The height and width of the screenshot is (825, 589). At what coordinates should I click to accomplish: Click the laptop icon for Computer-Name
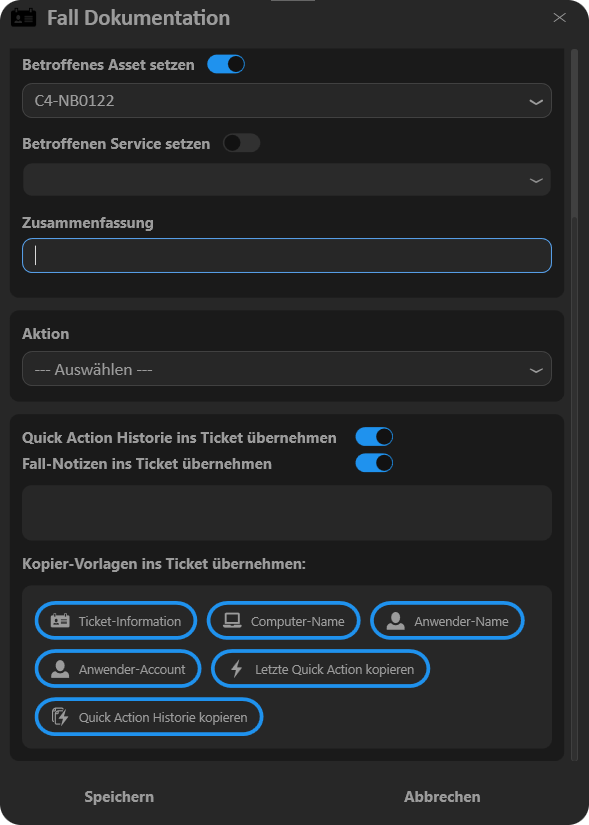tap(232, 621)
